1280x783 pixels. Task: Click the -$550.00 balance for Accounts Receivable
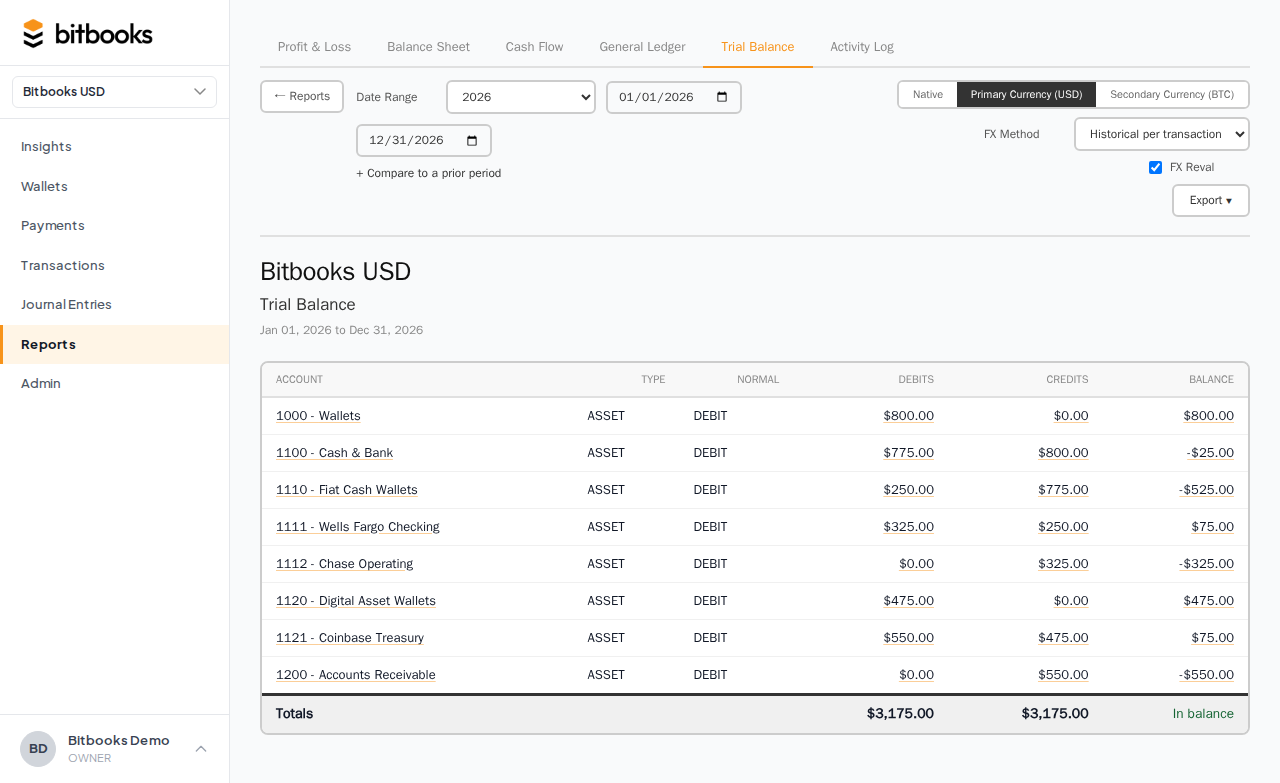[x=1206, y=675]
